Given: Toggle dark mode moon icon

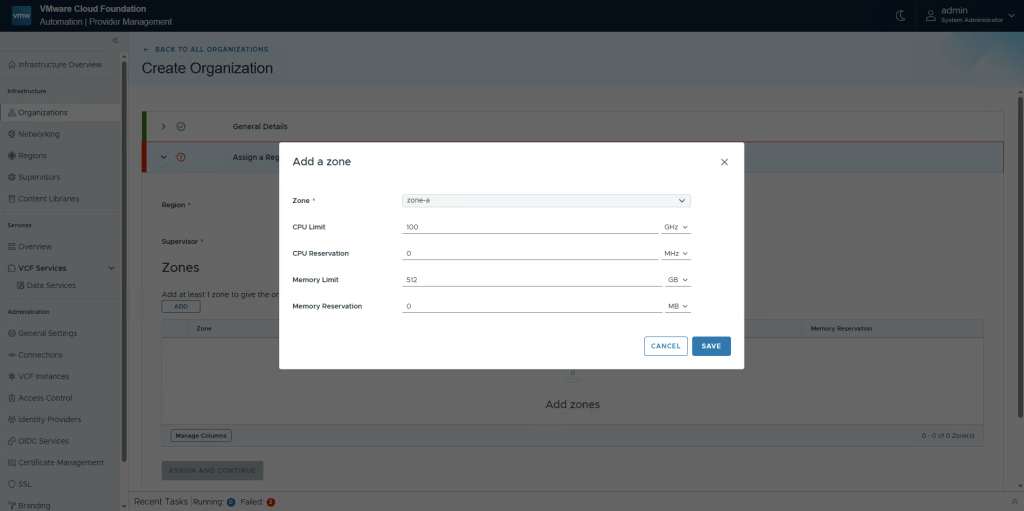Looking at the screenshot, I should coord(900,15).
